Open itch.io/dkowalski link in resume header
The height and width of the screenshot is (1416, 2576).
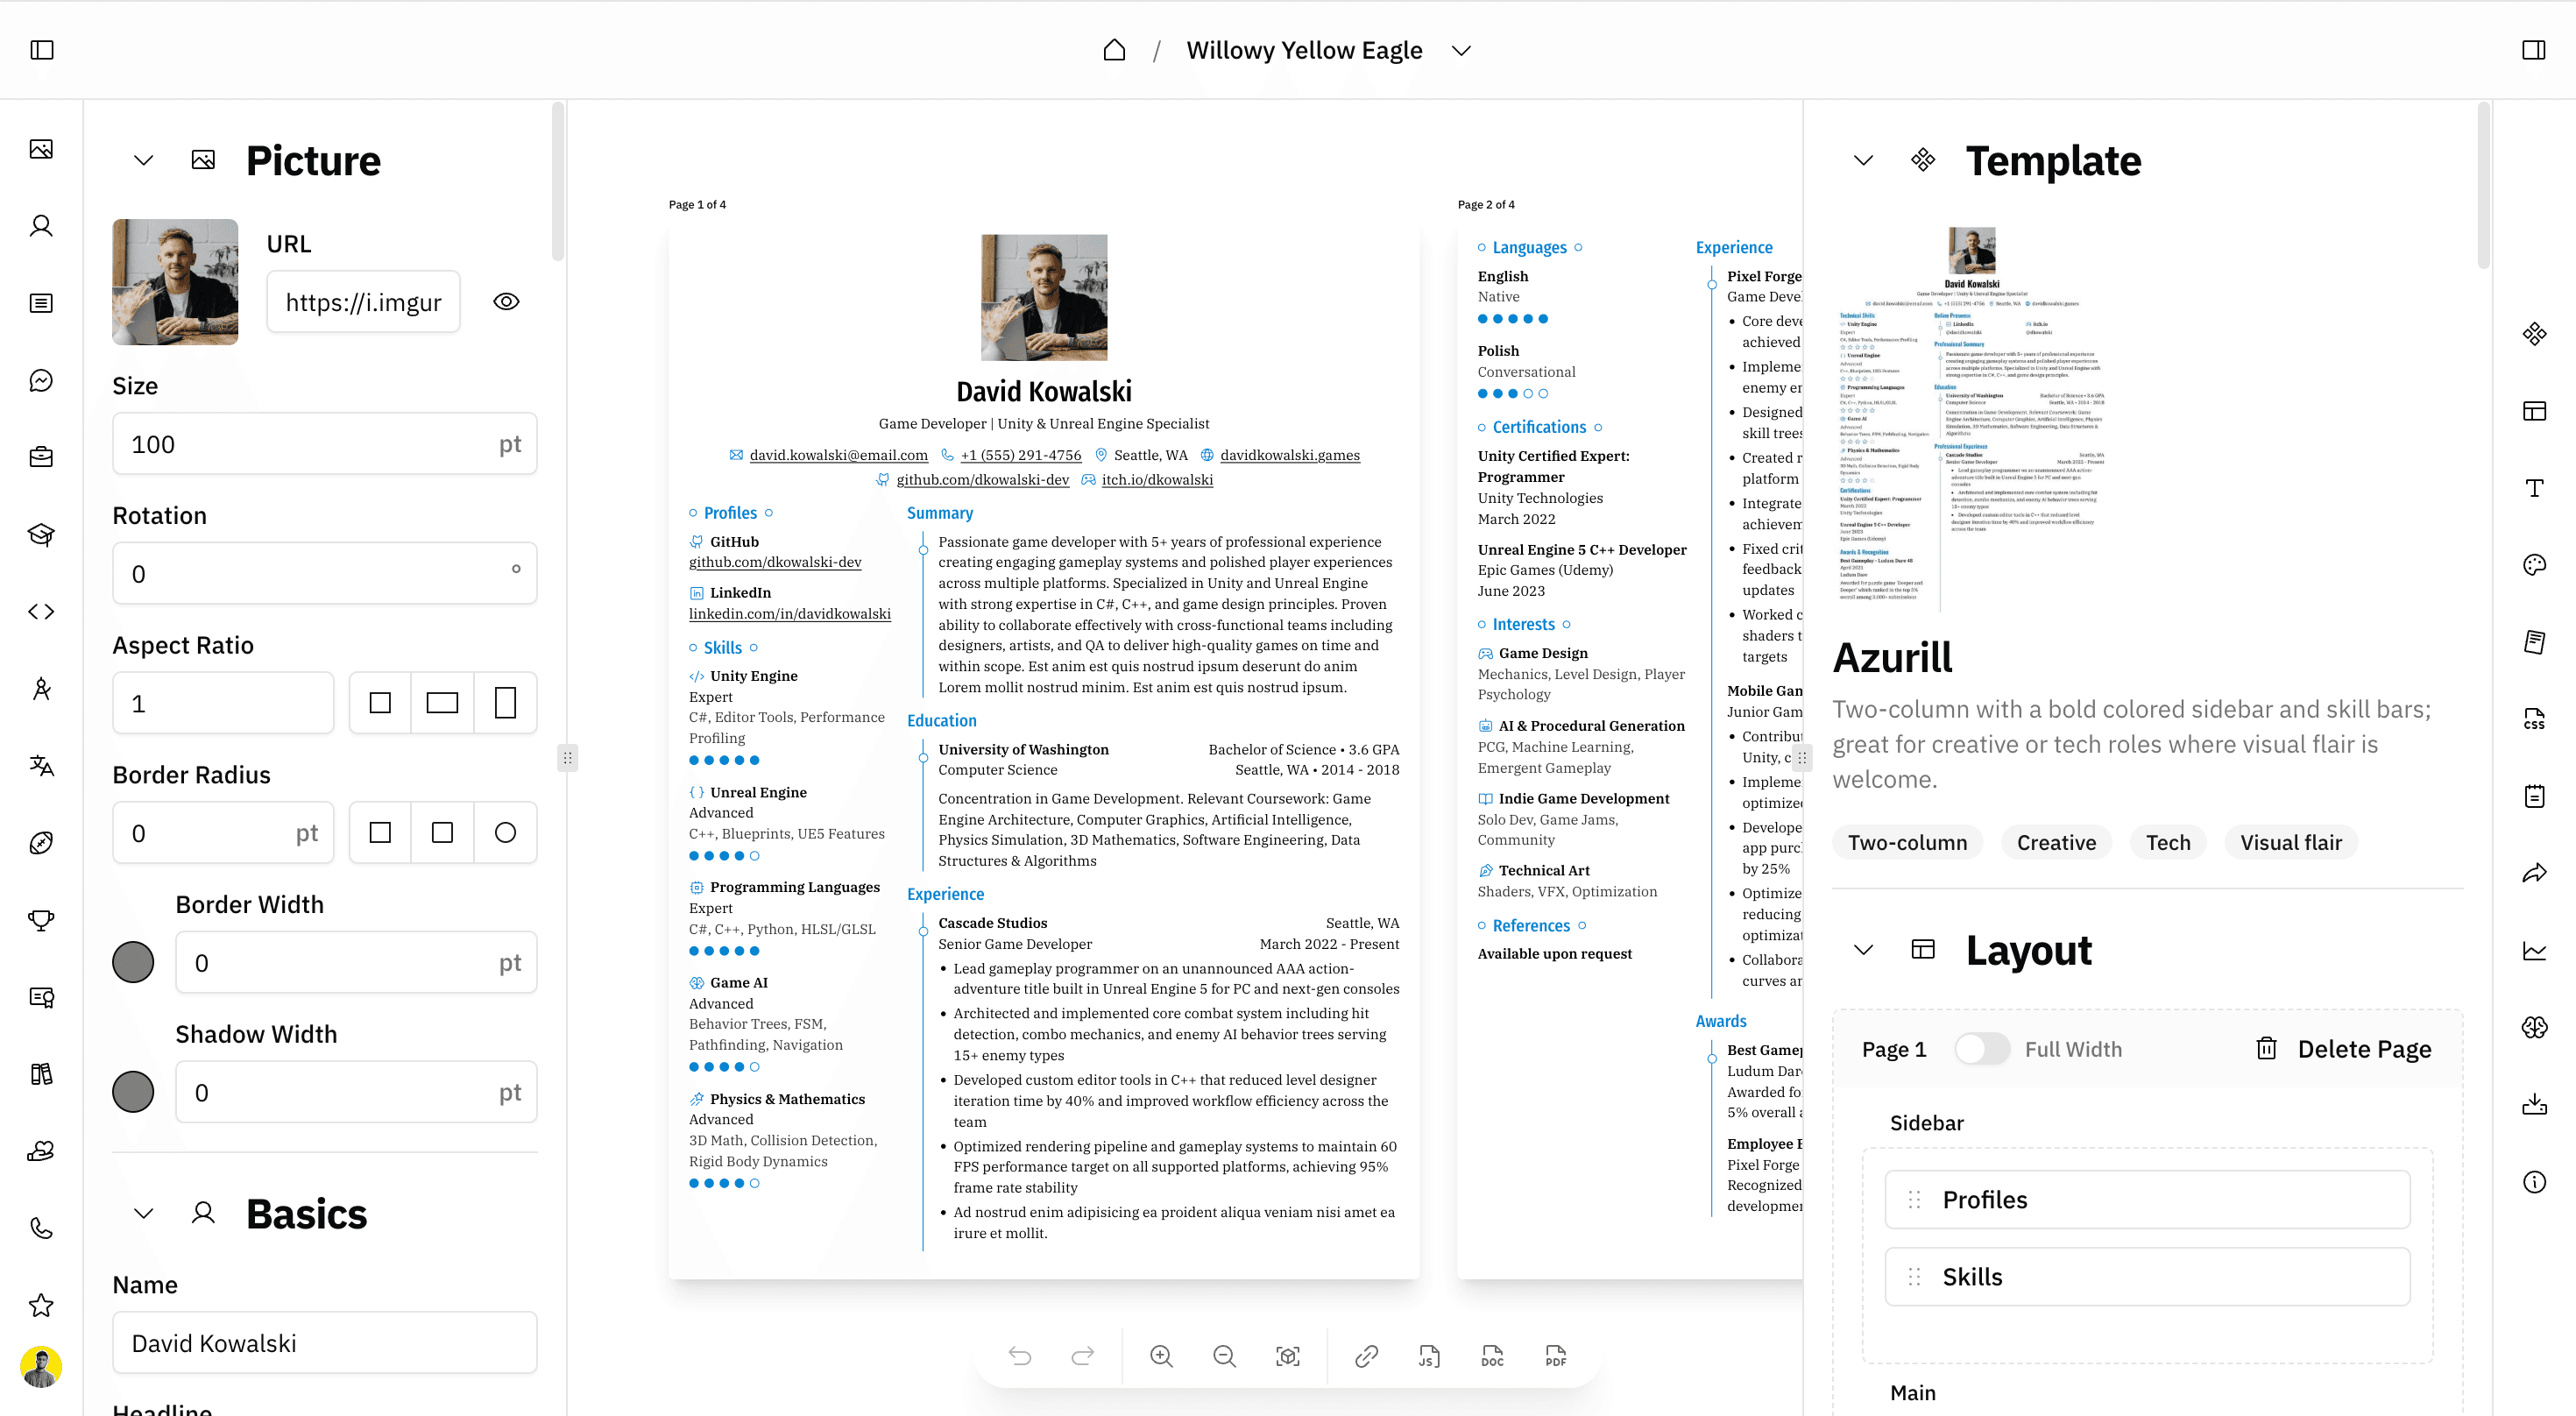point(1157,480)
